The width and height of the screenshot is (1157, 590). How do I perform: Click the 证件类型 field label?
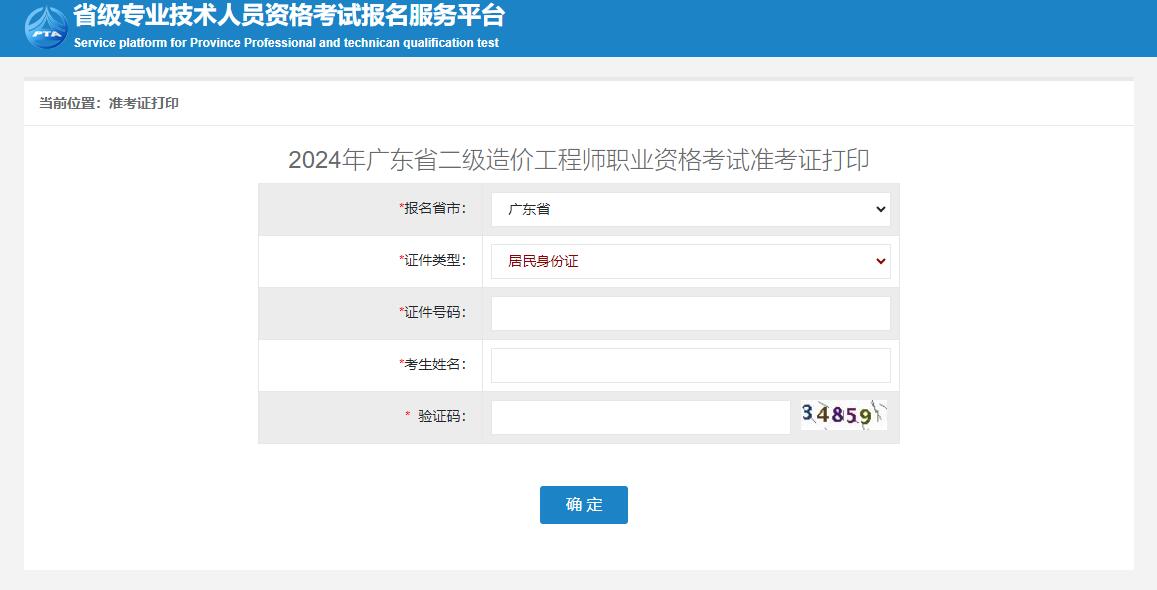click(433, 260)
